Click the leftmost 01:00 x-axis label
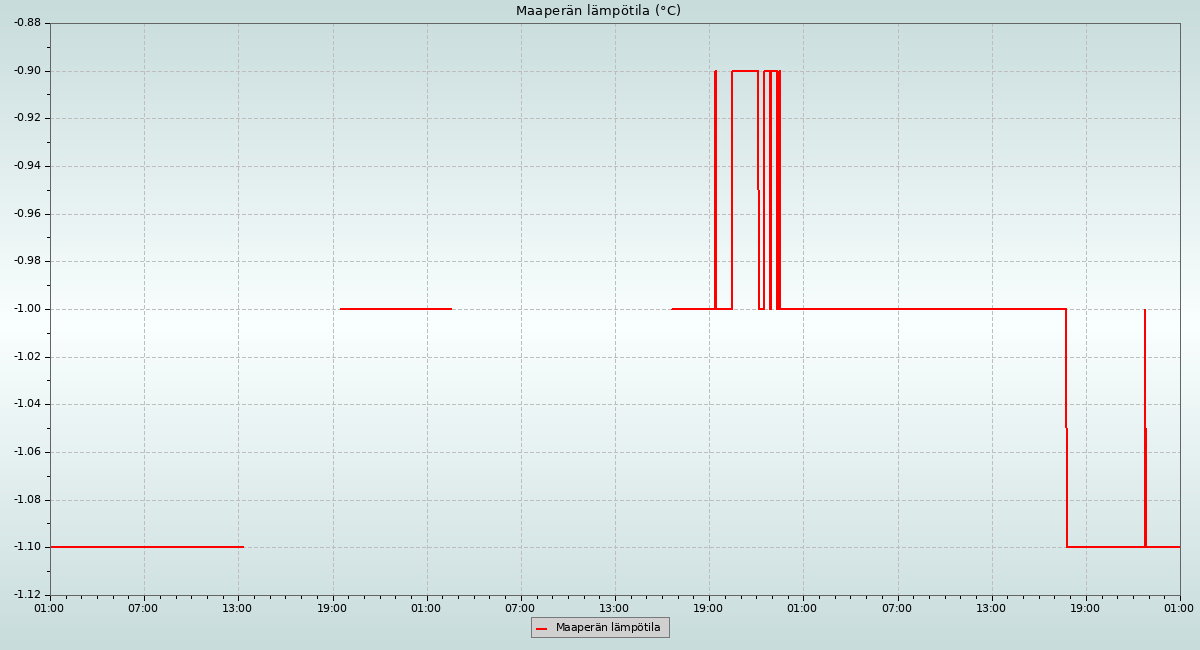The height and width of the screenshot is (650, 1200). [x=49, y=608]
